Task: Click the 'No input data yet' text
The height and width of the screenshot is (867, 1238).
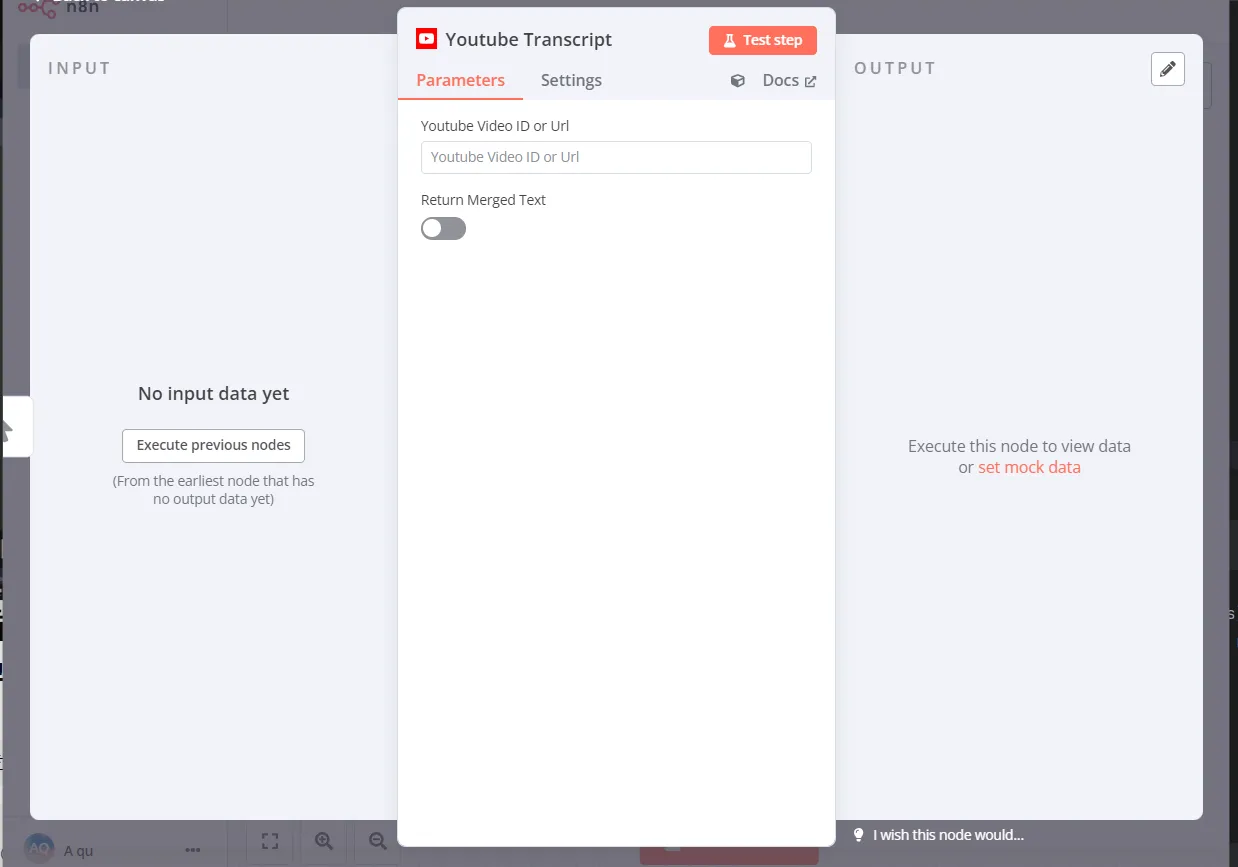Action: [x=213, y=394]
